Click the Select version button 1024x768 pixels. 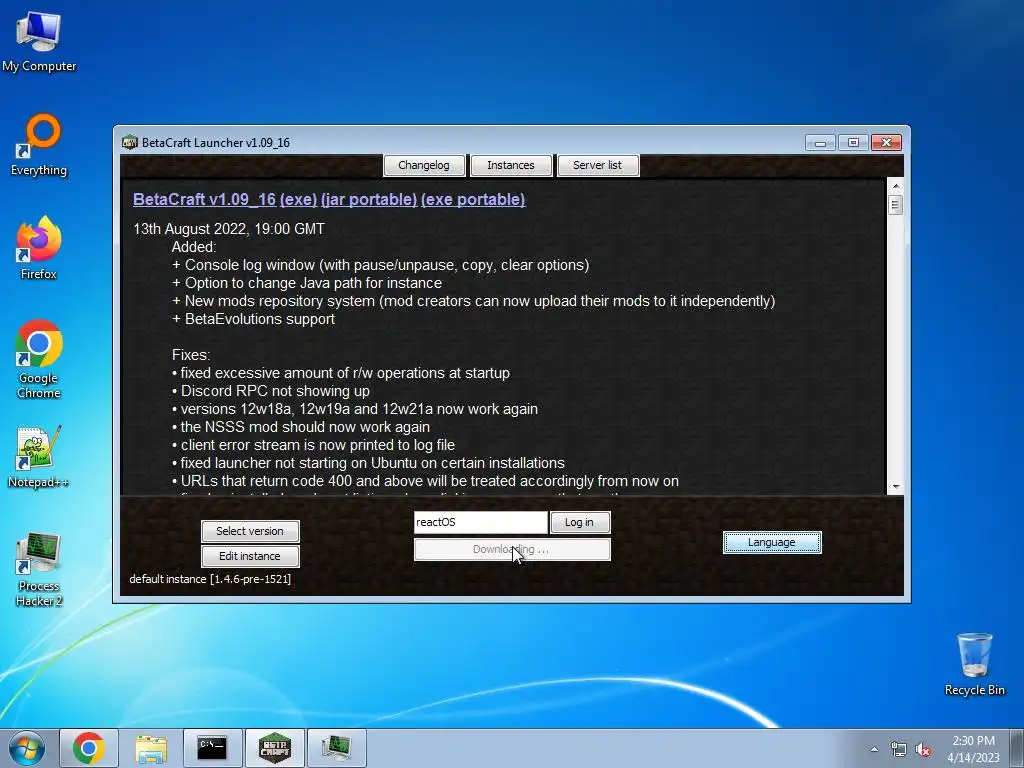click(250, 531)
